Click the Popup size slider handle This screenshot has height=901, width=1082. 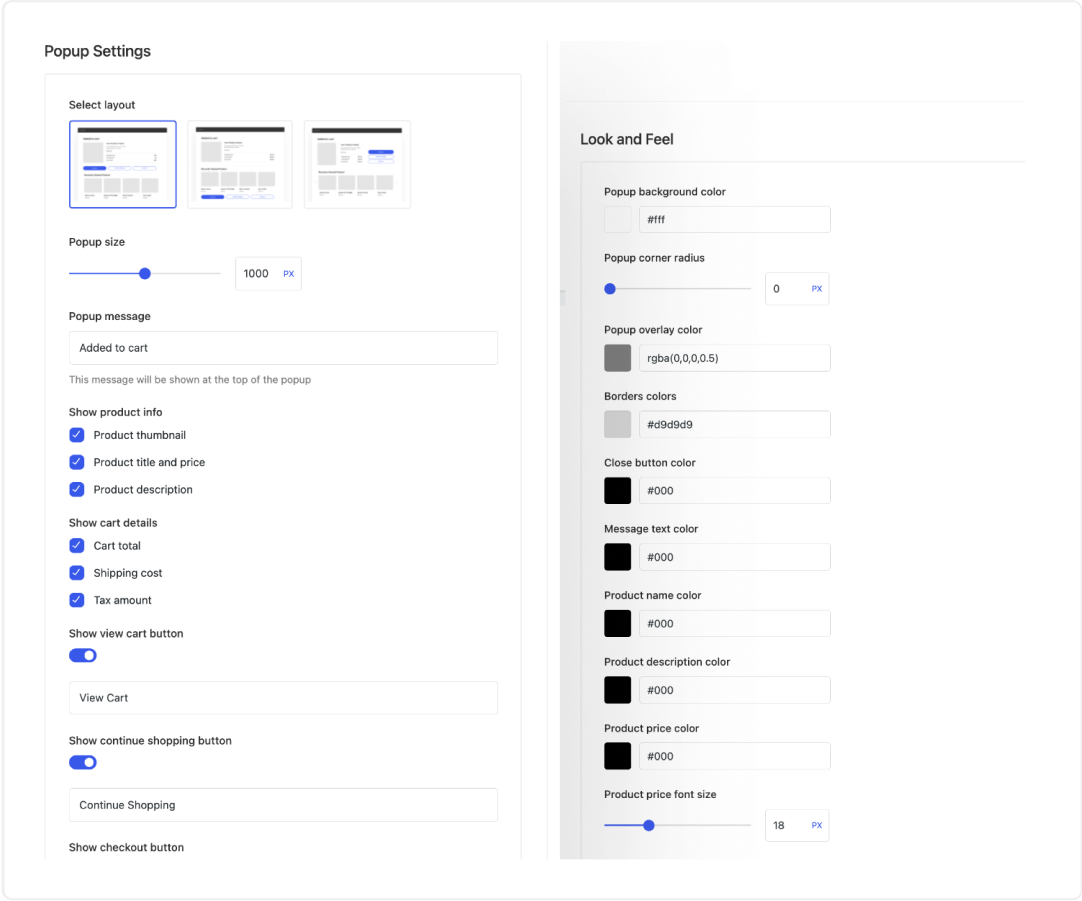[145, 273]
